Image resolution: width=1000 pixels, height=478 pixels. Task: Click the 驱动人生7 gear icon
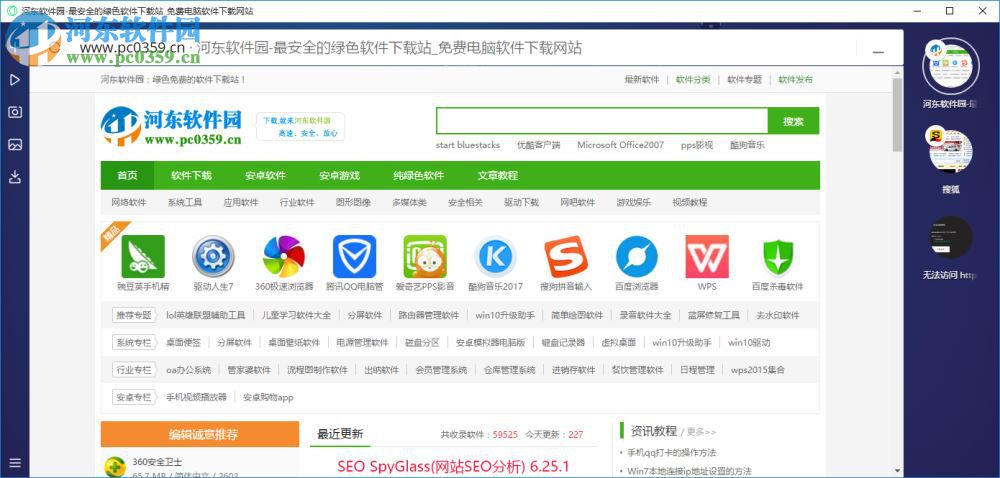[x=214, y=256]
